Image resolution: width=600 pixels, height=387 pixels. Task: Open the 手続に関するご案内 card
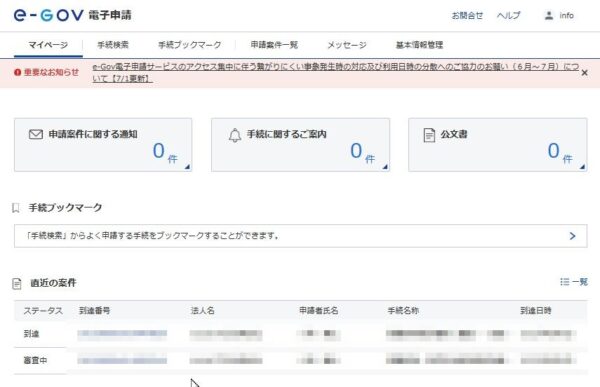pos(300,145)
